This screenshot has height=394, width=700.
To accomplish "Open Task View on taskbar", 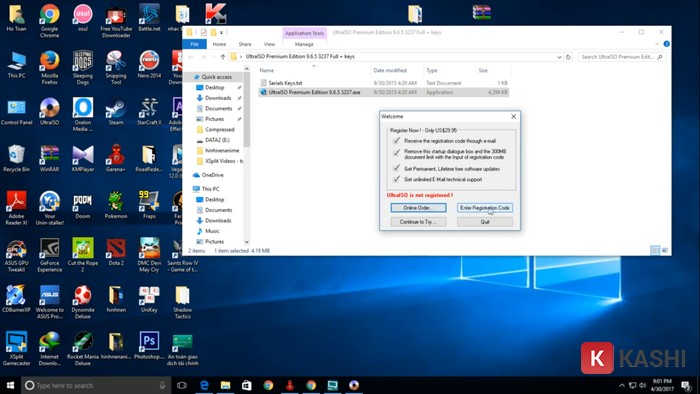I will [x=182, y=385].
